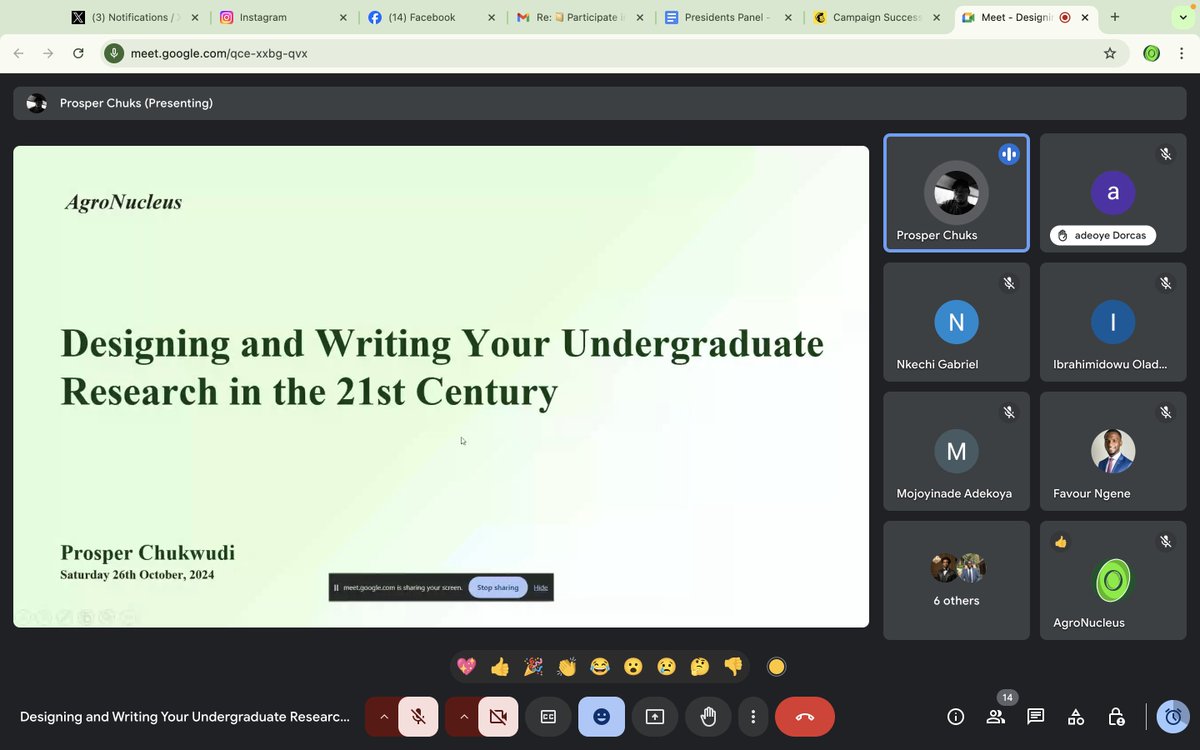Send the thumbs down reaction

[733, 667]
